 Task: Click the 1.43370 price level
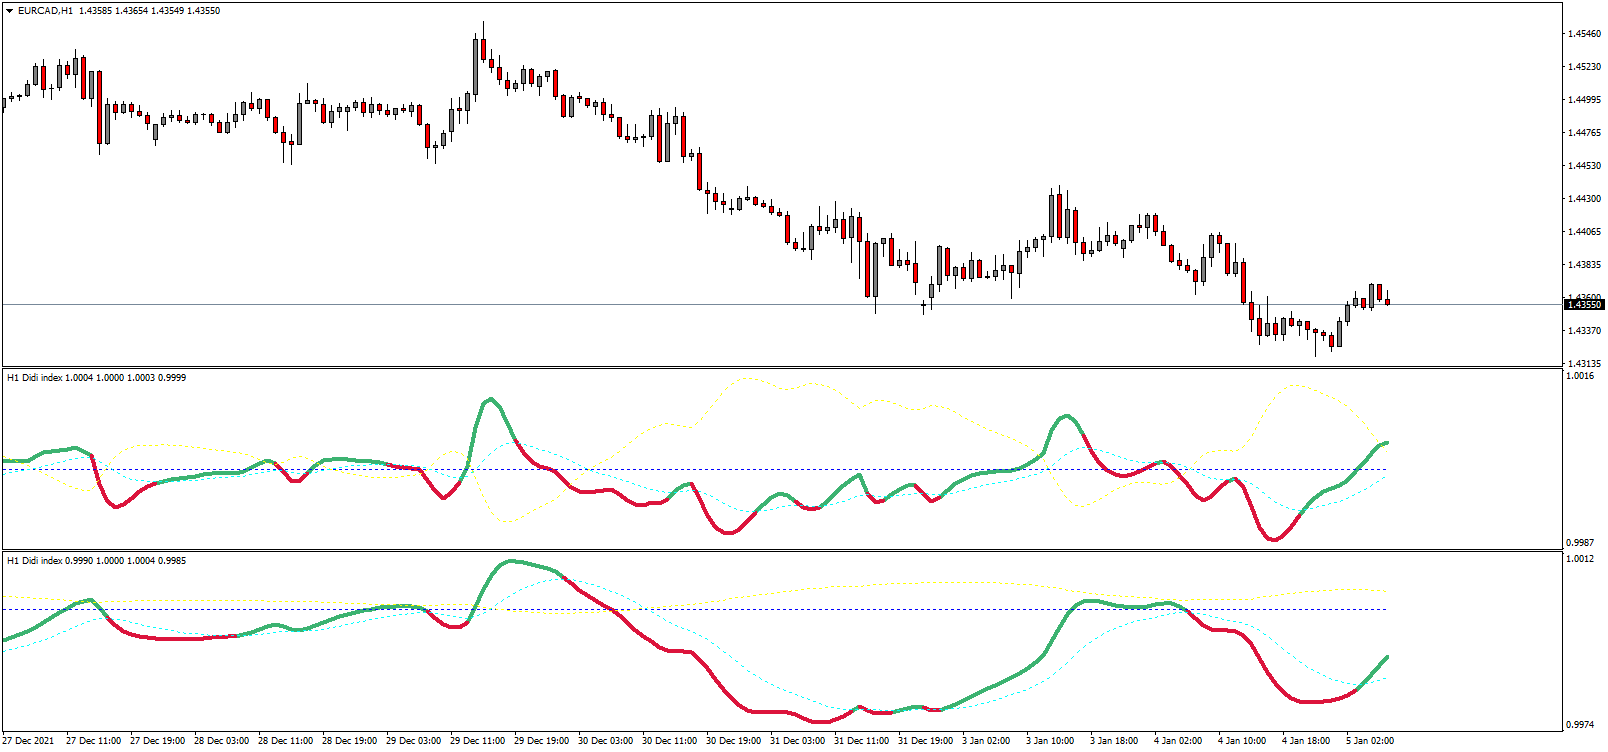pos(1585,331)
